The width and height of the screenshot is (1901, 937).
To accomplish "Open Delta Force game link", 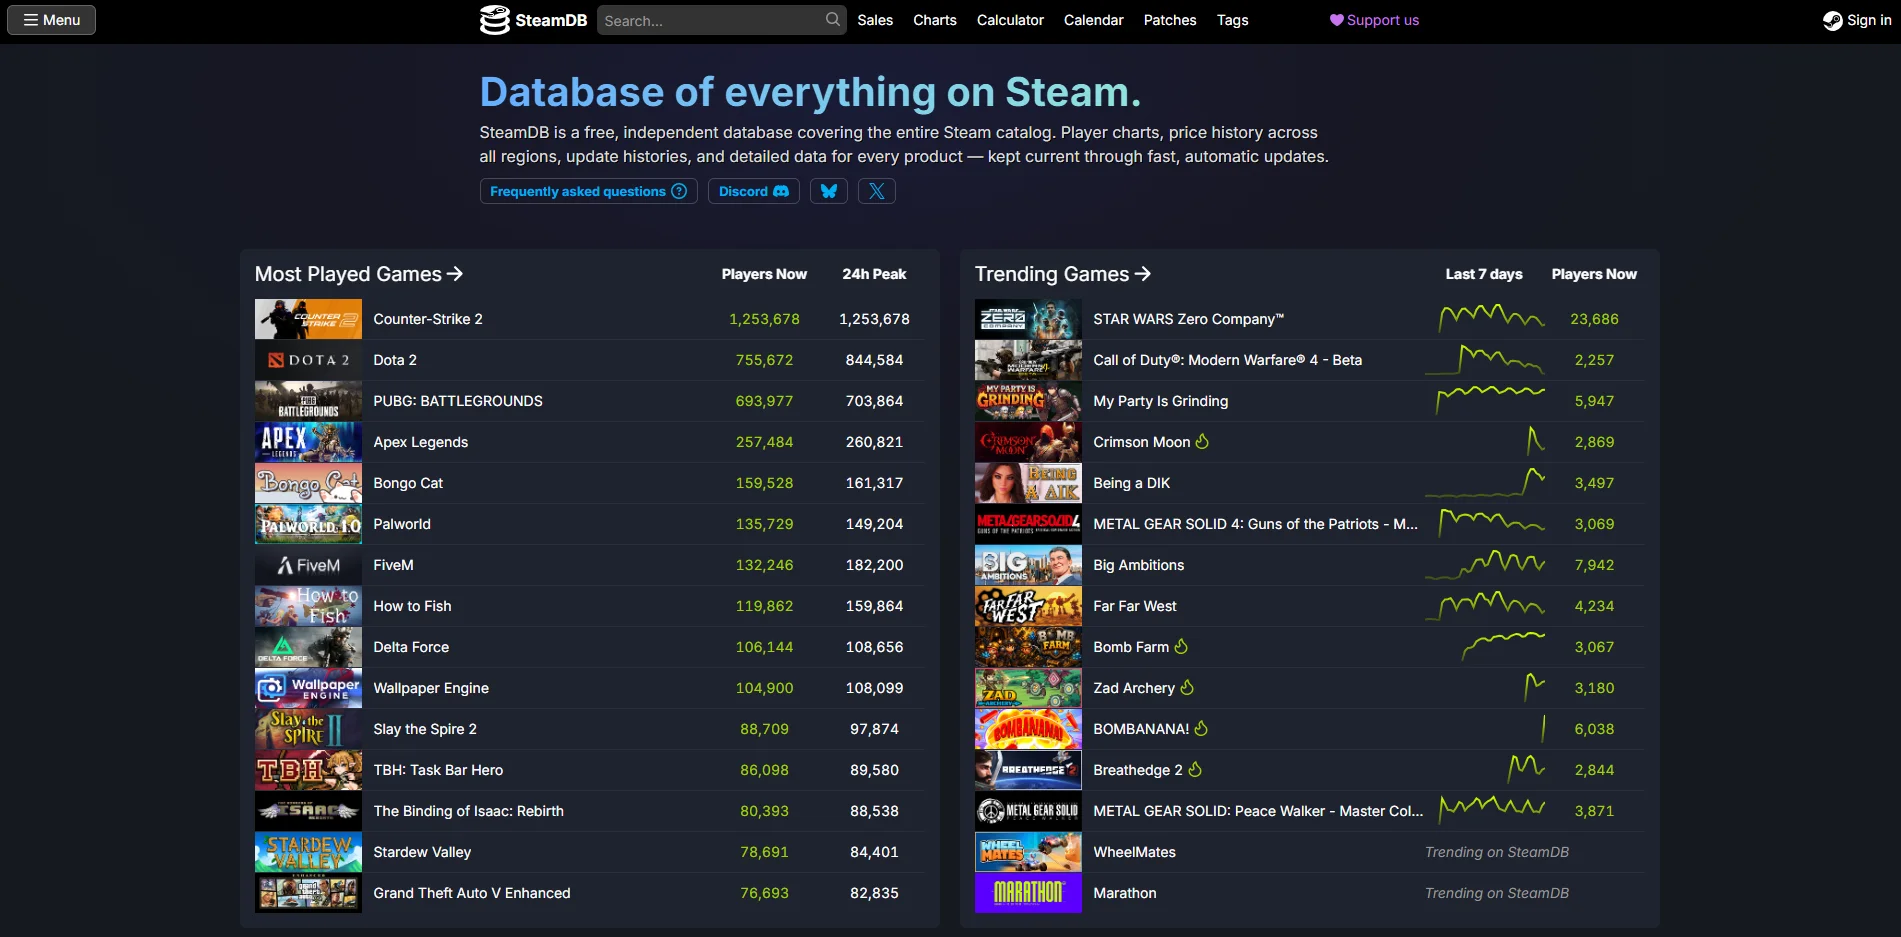I will point(411,647).
